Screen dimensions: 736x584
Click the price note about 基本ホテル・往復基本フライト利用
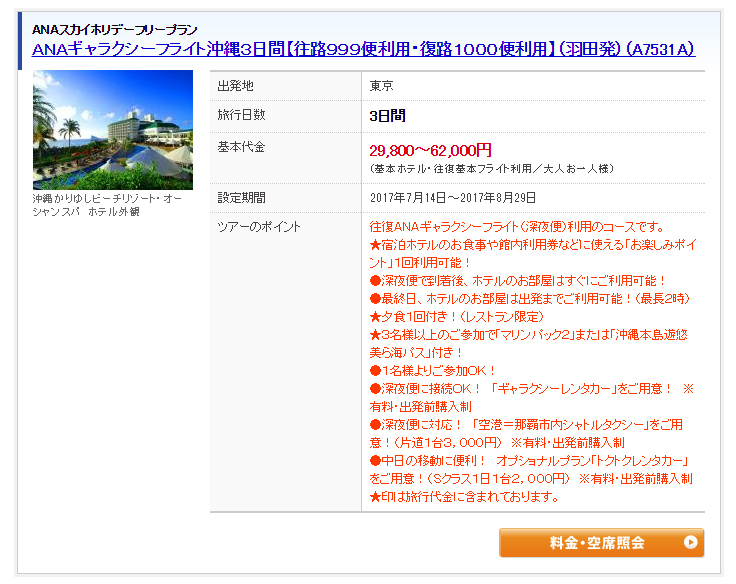(x=491, y=168)
